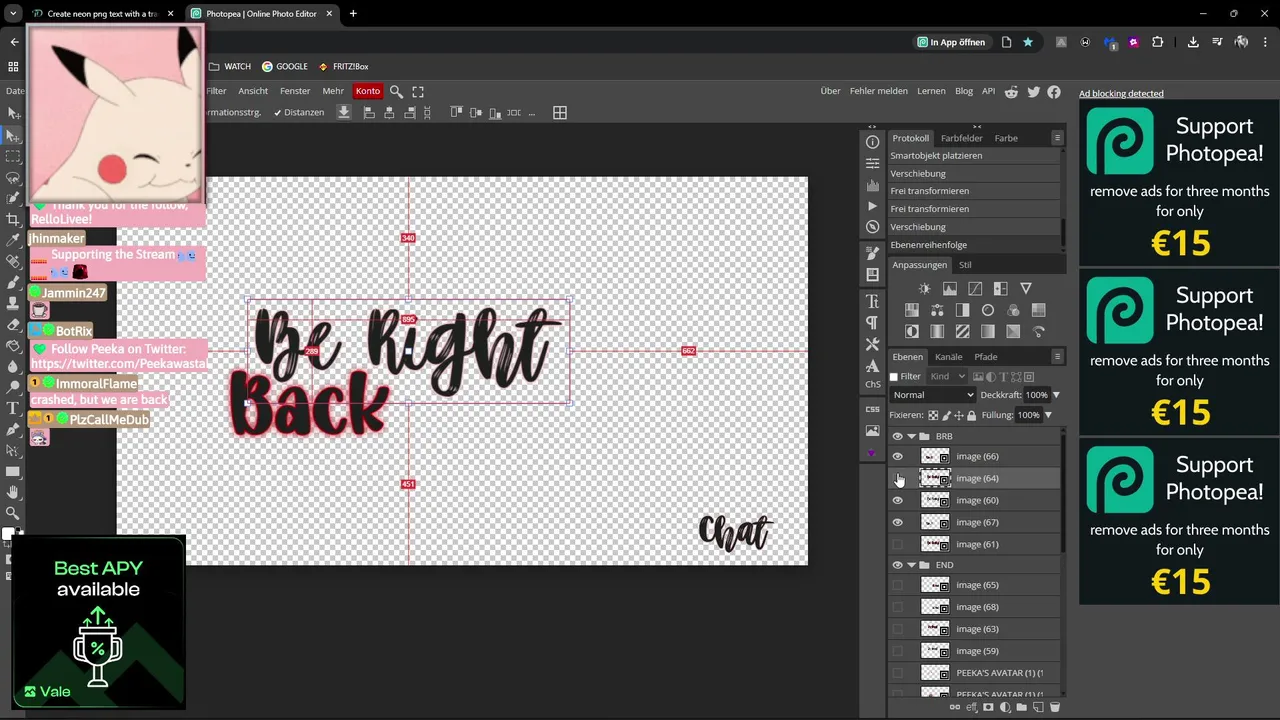Viewport: 1280px width, 720px height.
Task: Add a Color Balance adjustment
Action: coord(937,310)
